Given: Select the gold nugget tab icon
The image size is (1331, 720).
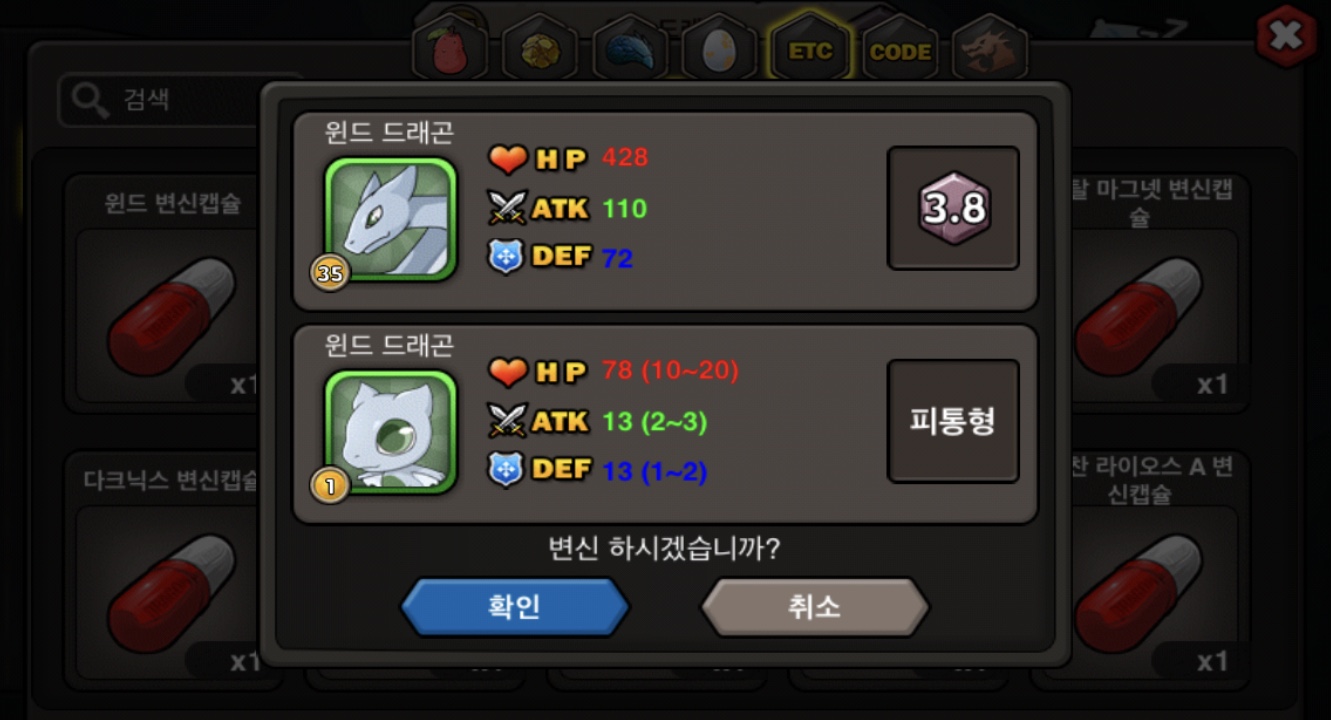Looking at the screenshot, I should [x=539, y=50].
